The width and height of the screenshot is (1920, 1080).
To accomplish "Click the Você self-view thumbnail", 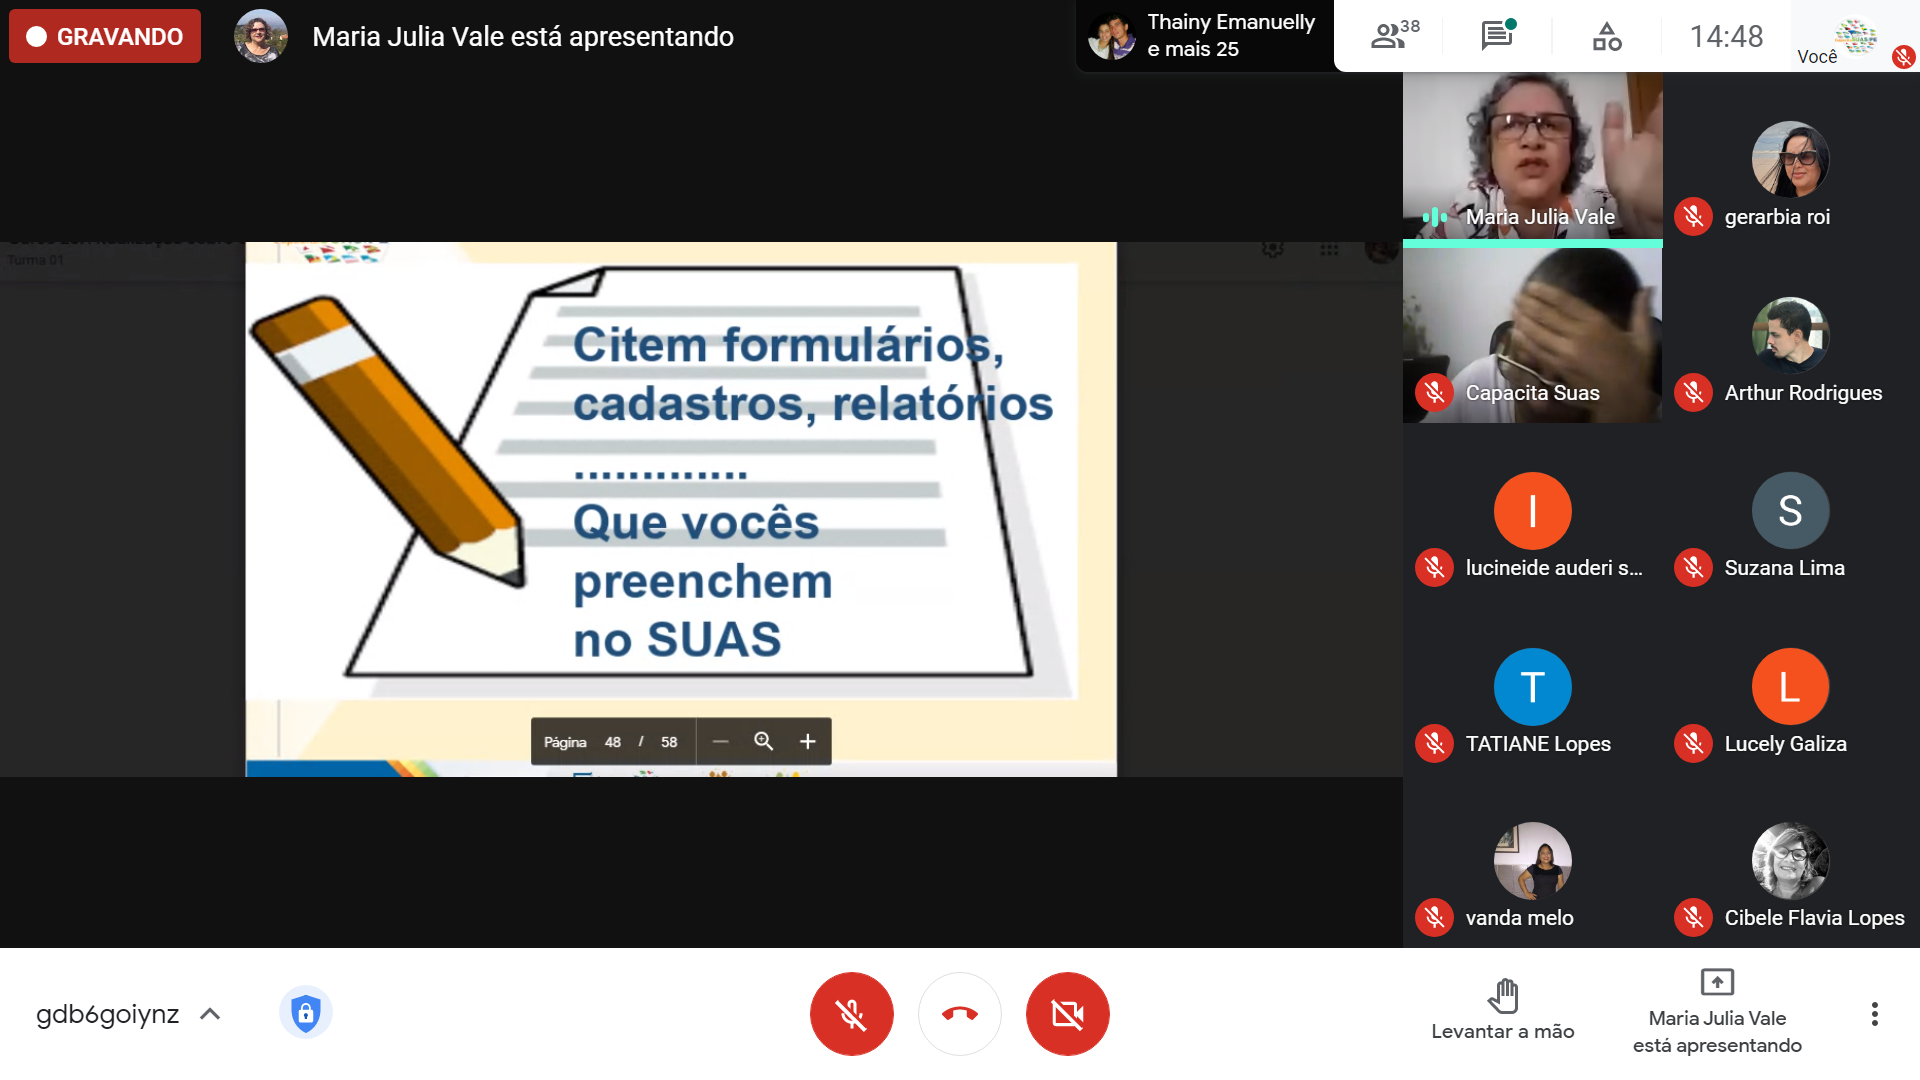I will coord(1853,38).
